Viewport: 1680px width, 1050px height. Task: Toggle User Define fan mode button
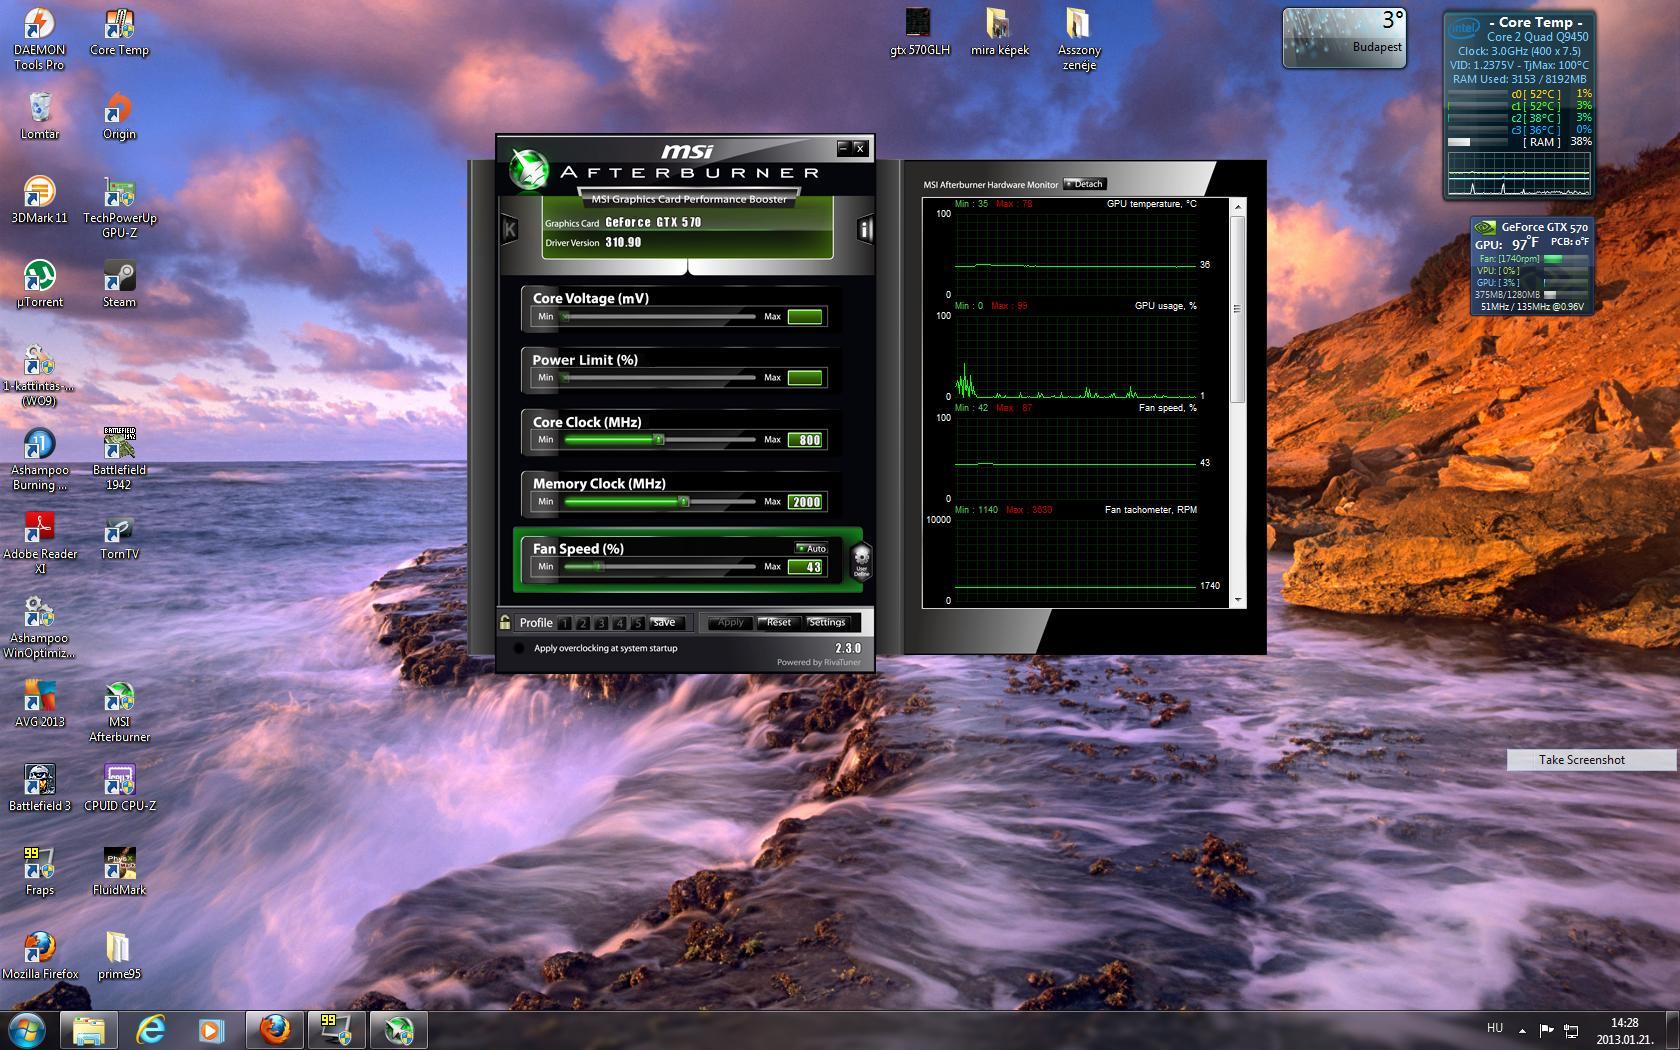[x=861, y=560]
